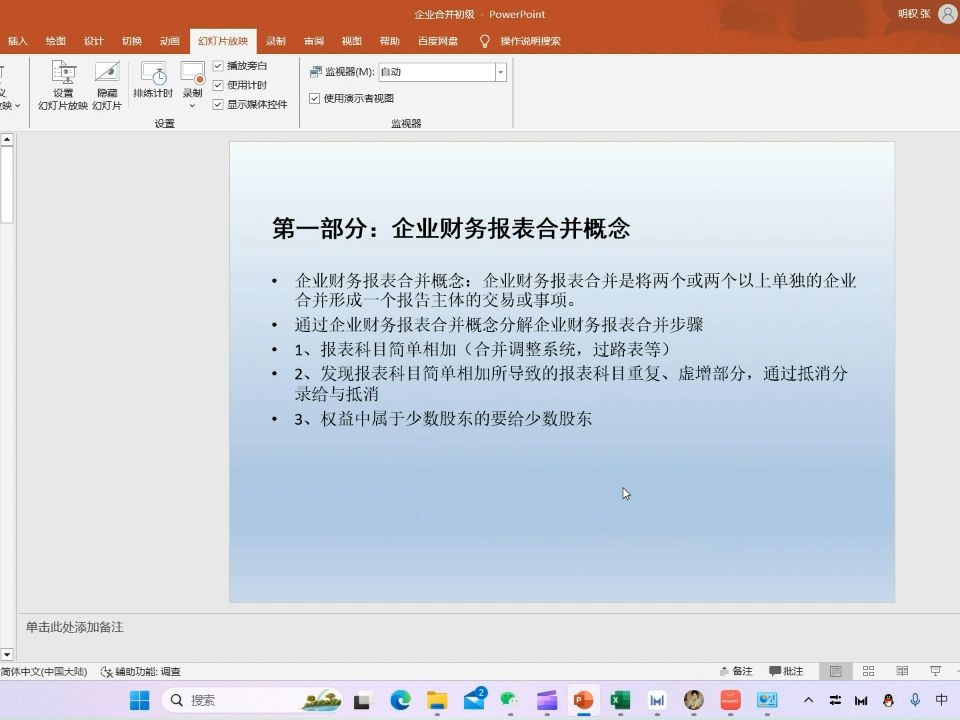Open WeChat from the taskbar
The image size is (960, 720).
click(508, 700)
